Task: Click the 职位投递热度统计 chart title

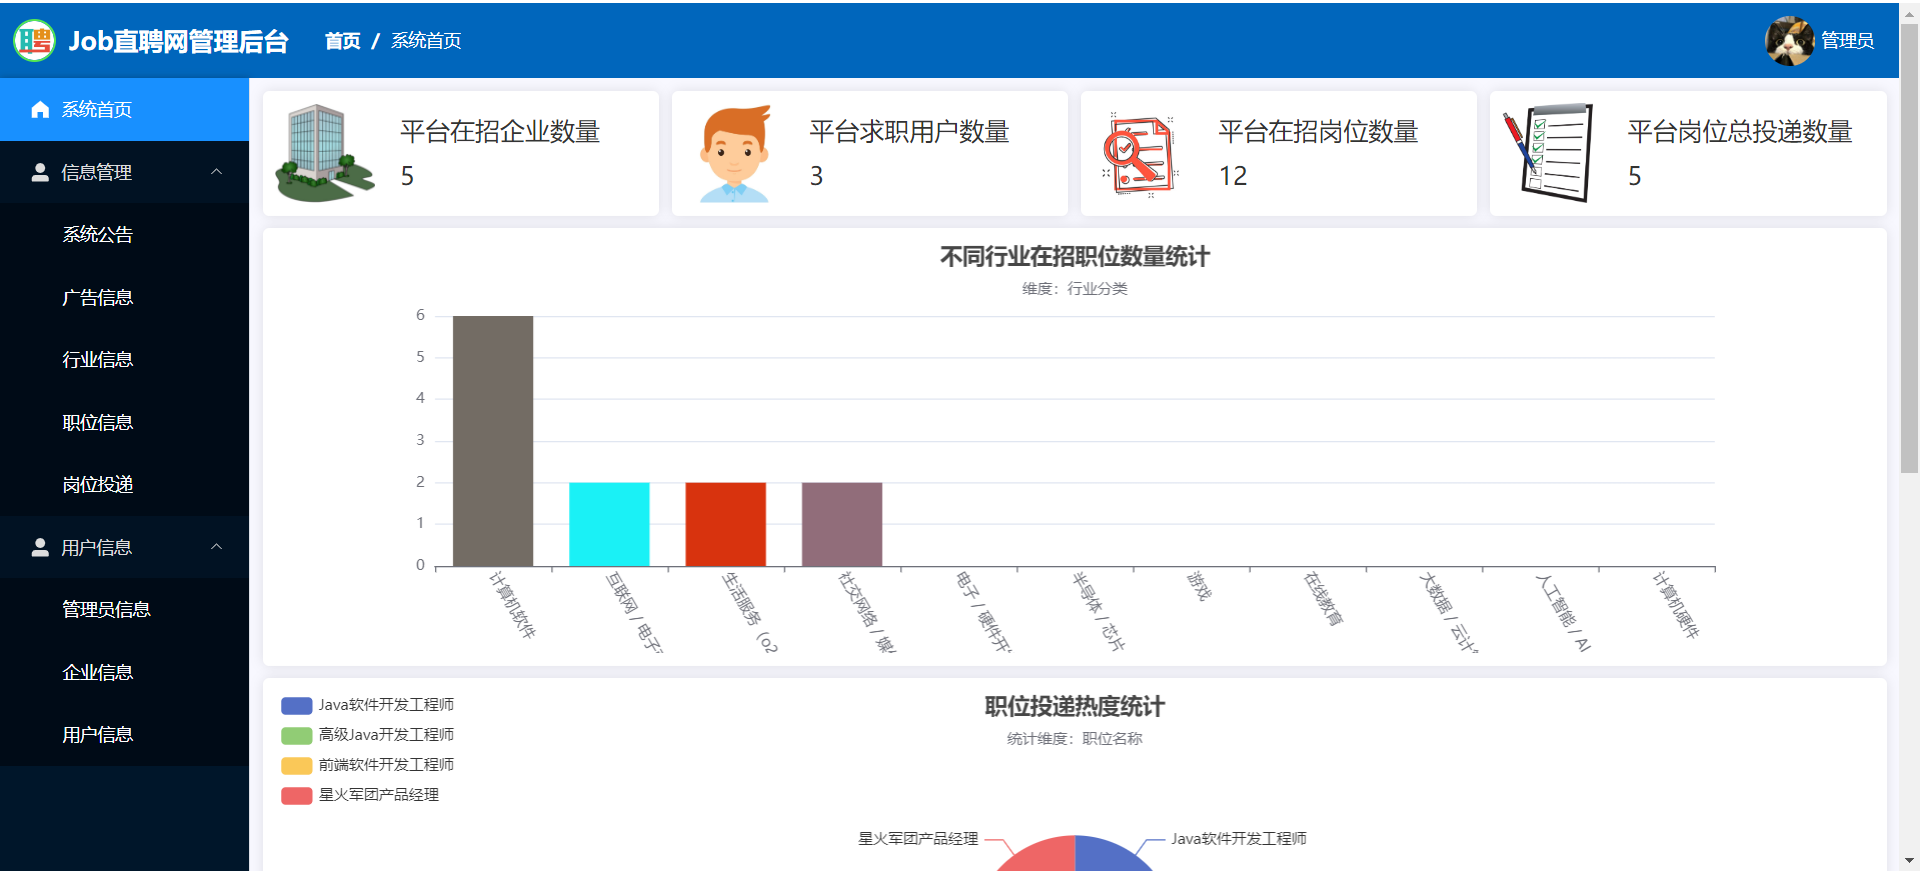Action: coord(1075,707)
